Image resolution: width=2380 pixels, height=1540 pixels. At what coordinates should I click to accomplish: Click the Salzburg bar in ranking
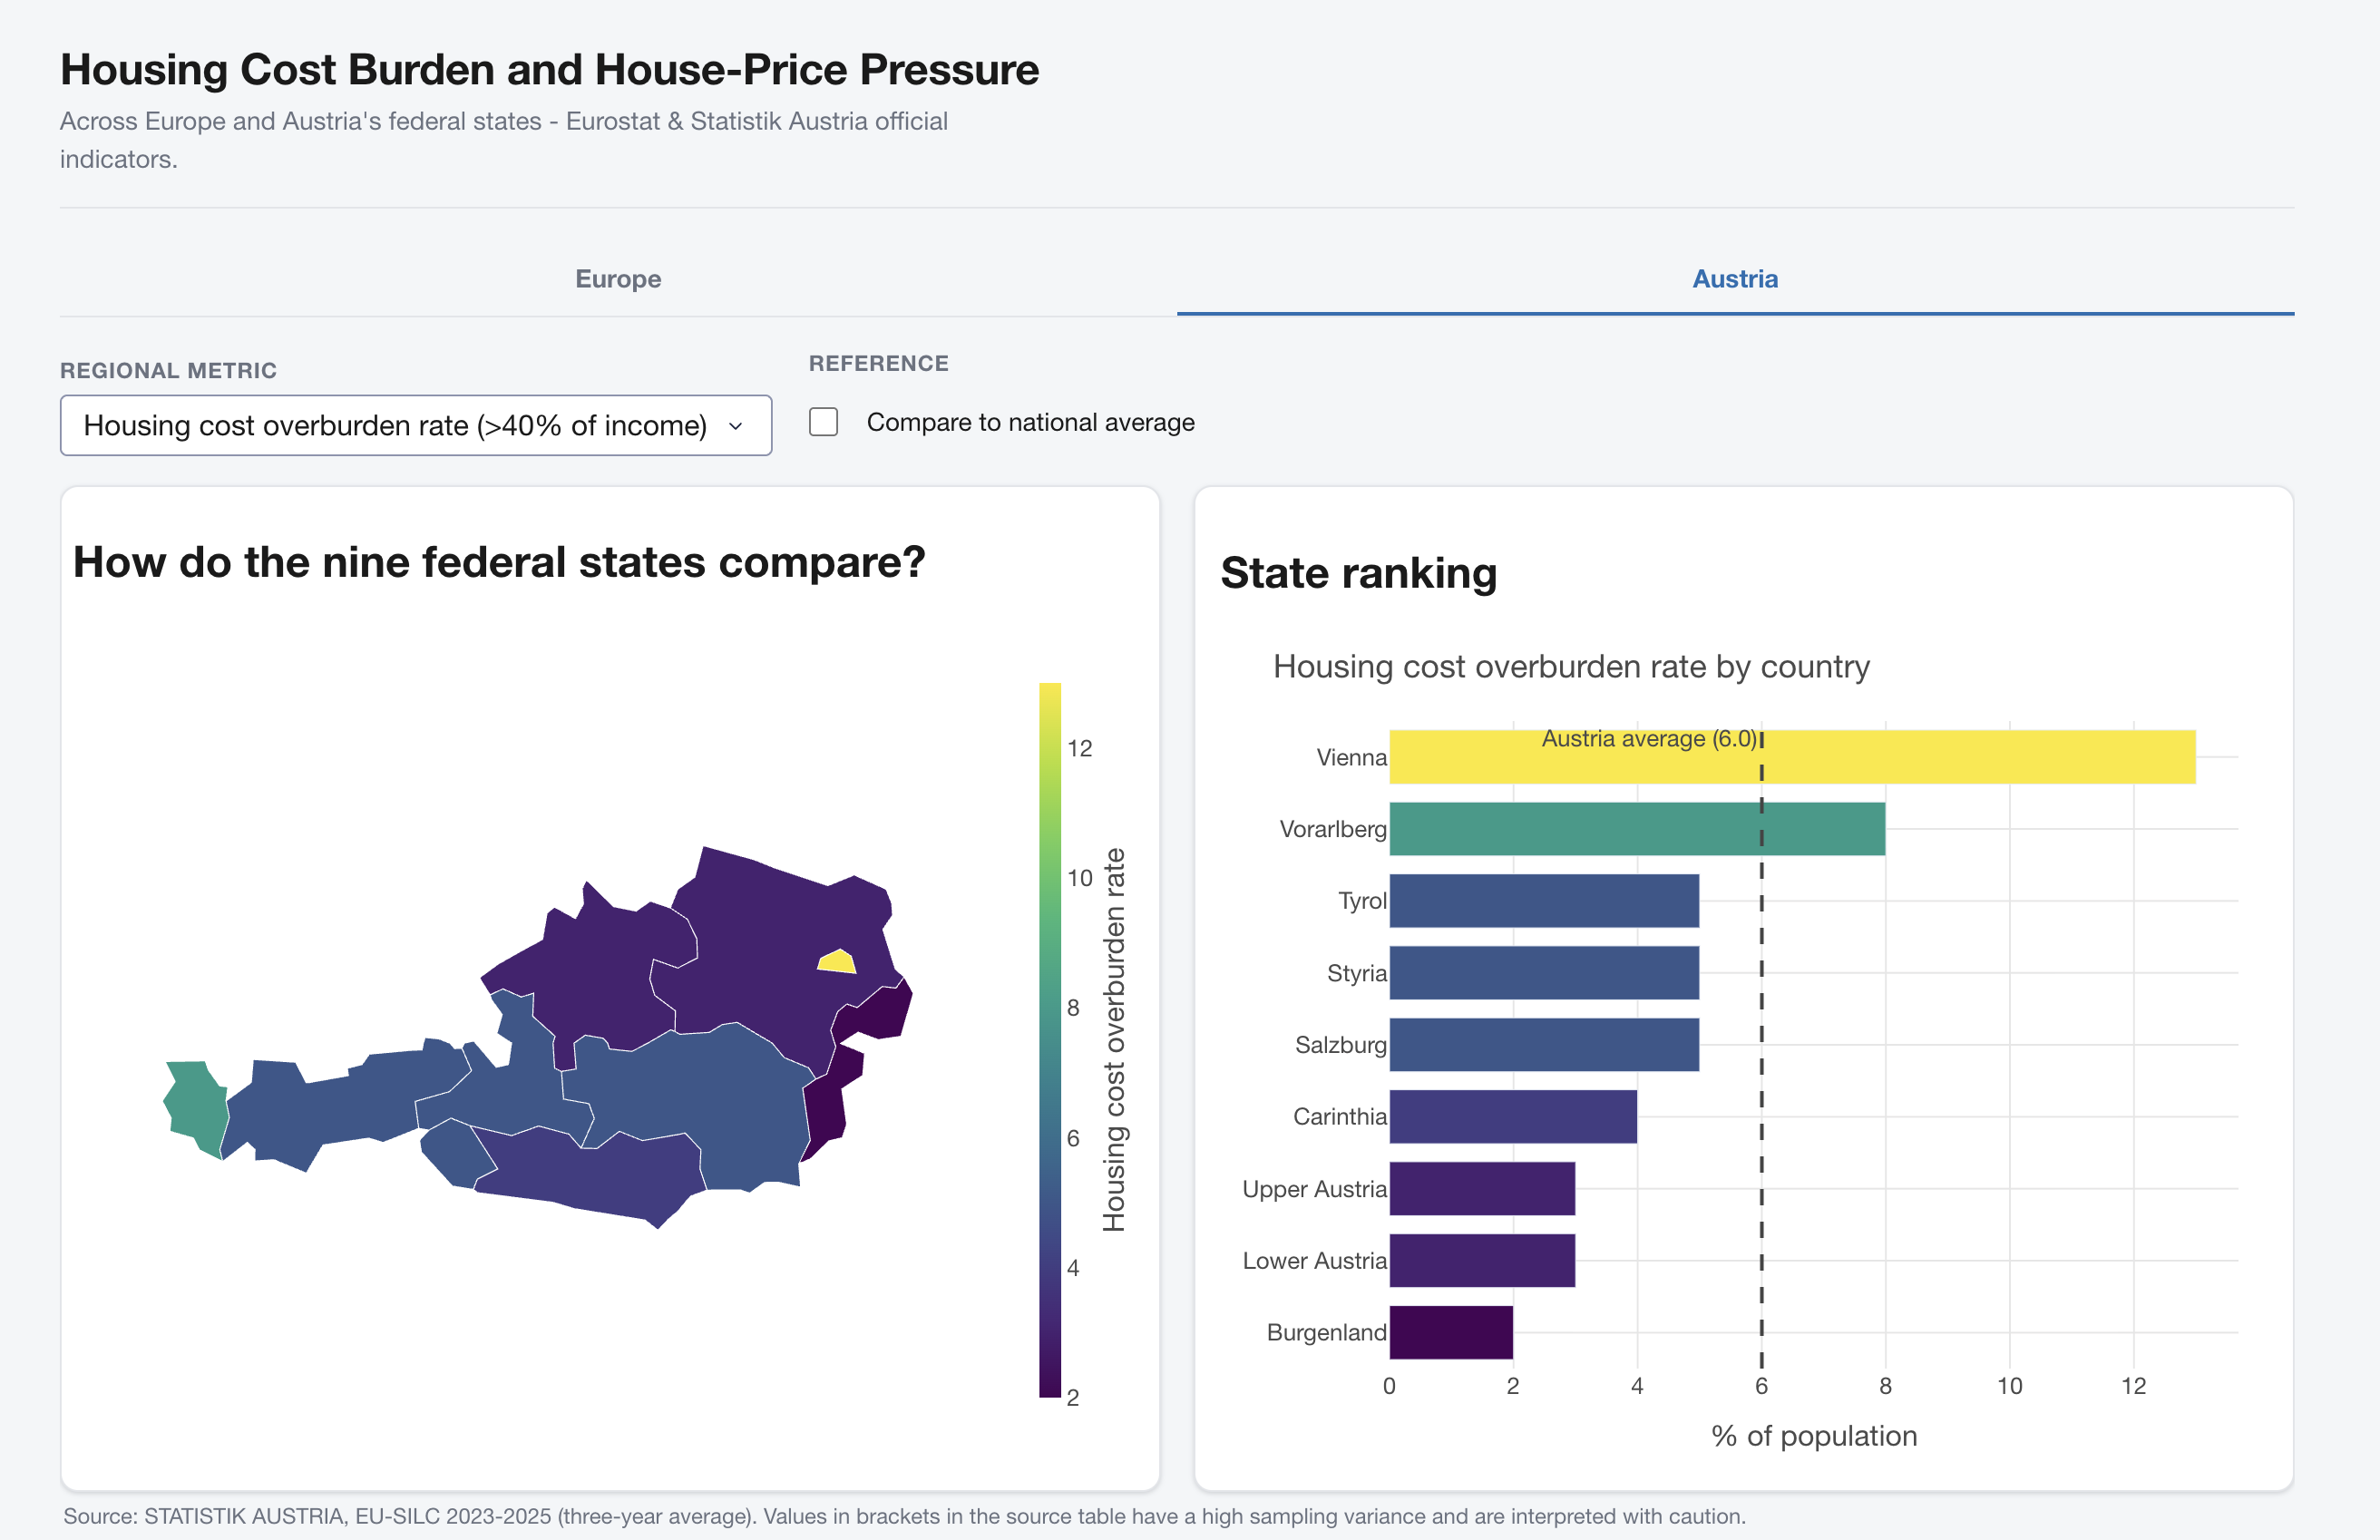coord(1544,1045)
